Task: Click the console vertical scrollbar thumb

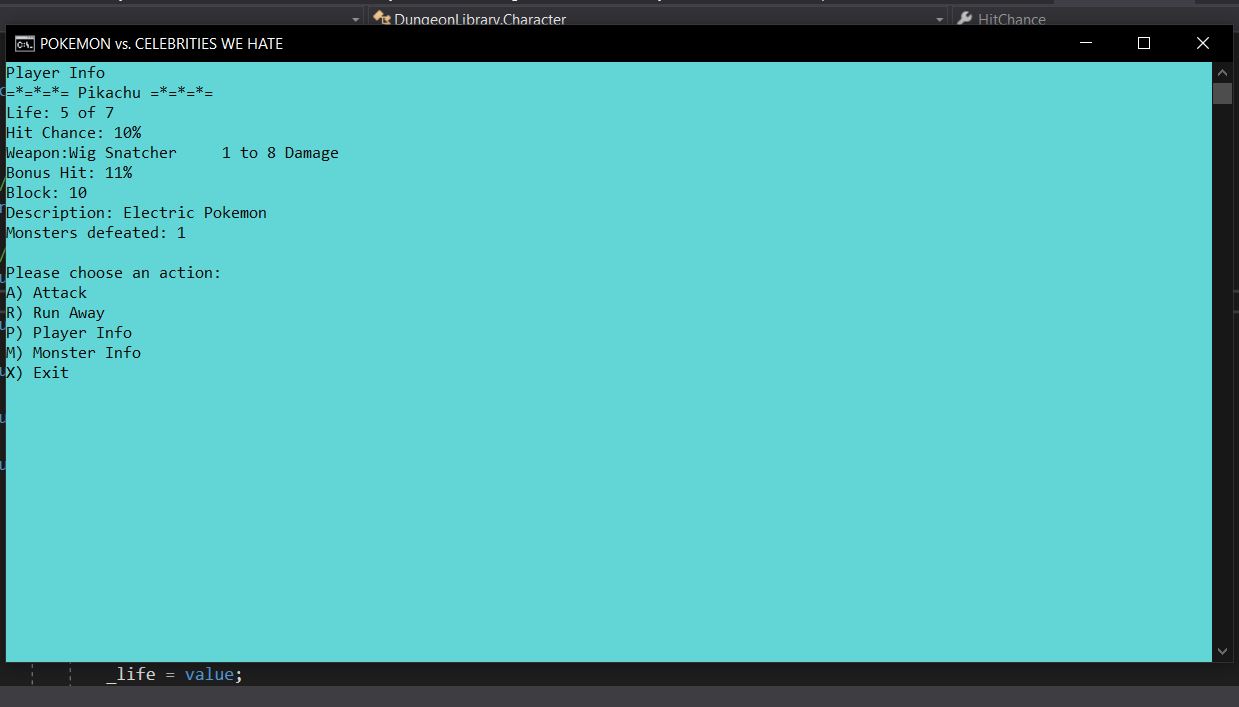Action: [1222, 94]
